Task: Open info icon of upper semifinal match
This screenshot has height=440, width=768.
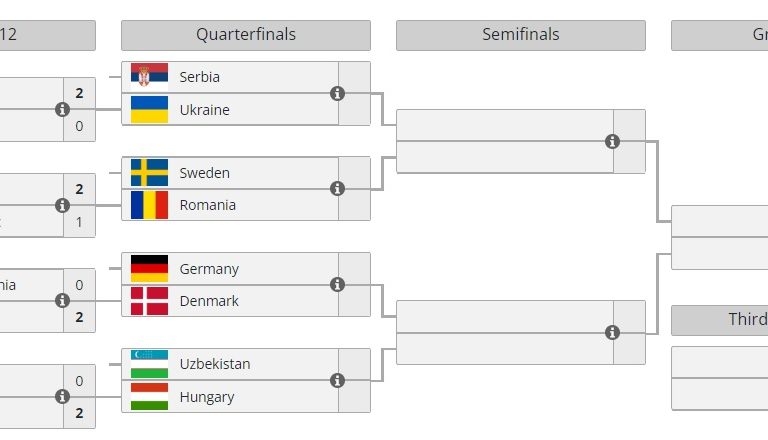Action: point(613,141)
